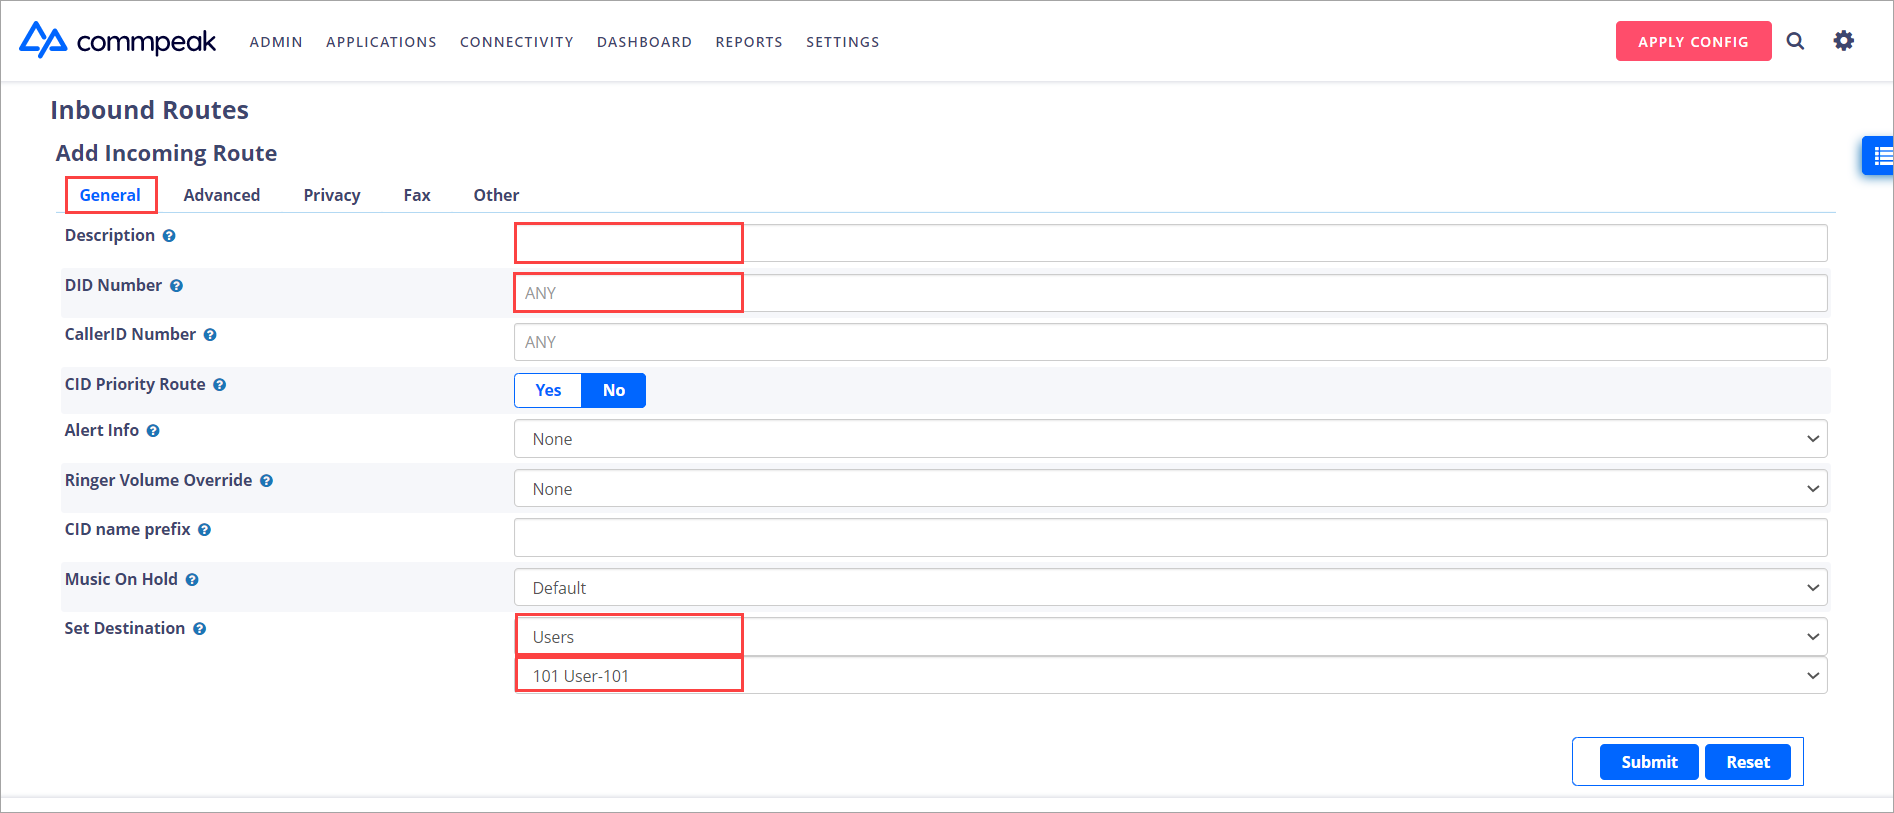The width and height of the screenshot is (1894, 813).
Task: Open the Applications menu
Action: pyautogui.click(x=381, y=42)
